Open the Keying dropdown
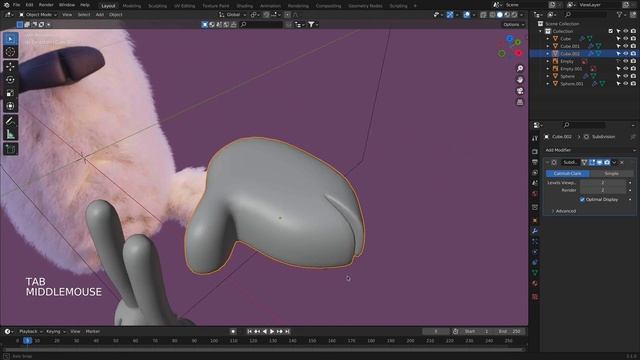The width and height of the screenshot is (640, 360). pos(55,331)
